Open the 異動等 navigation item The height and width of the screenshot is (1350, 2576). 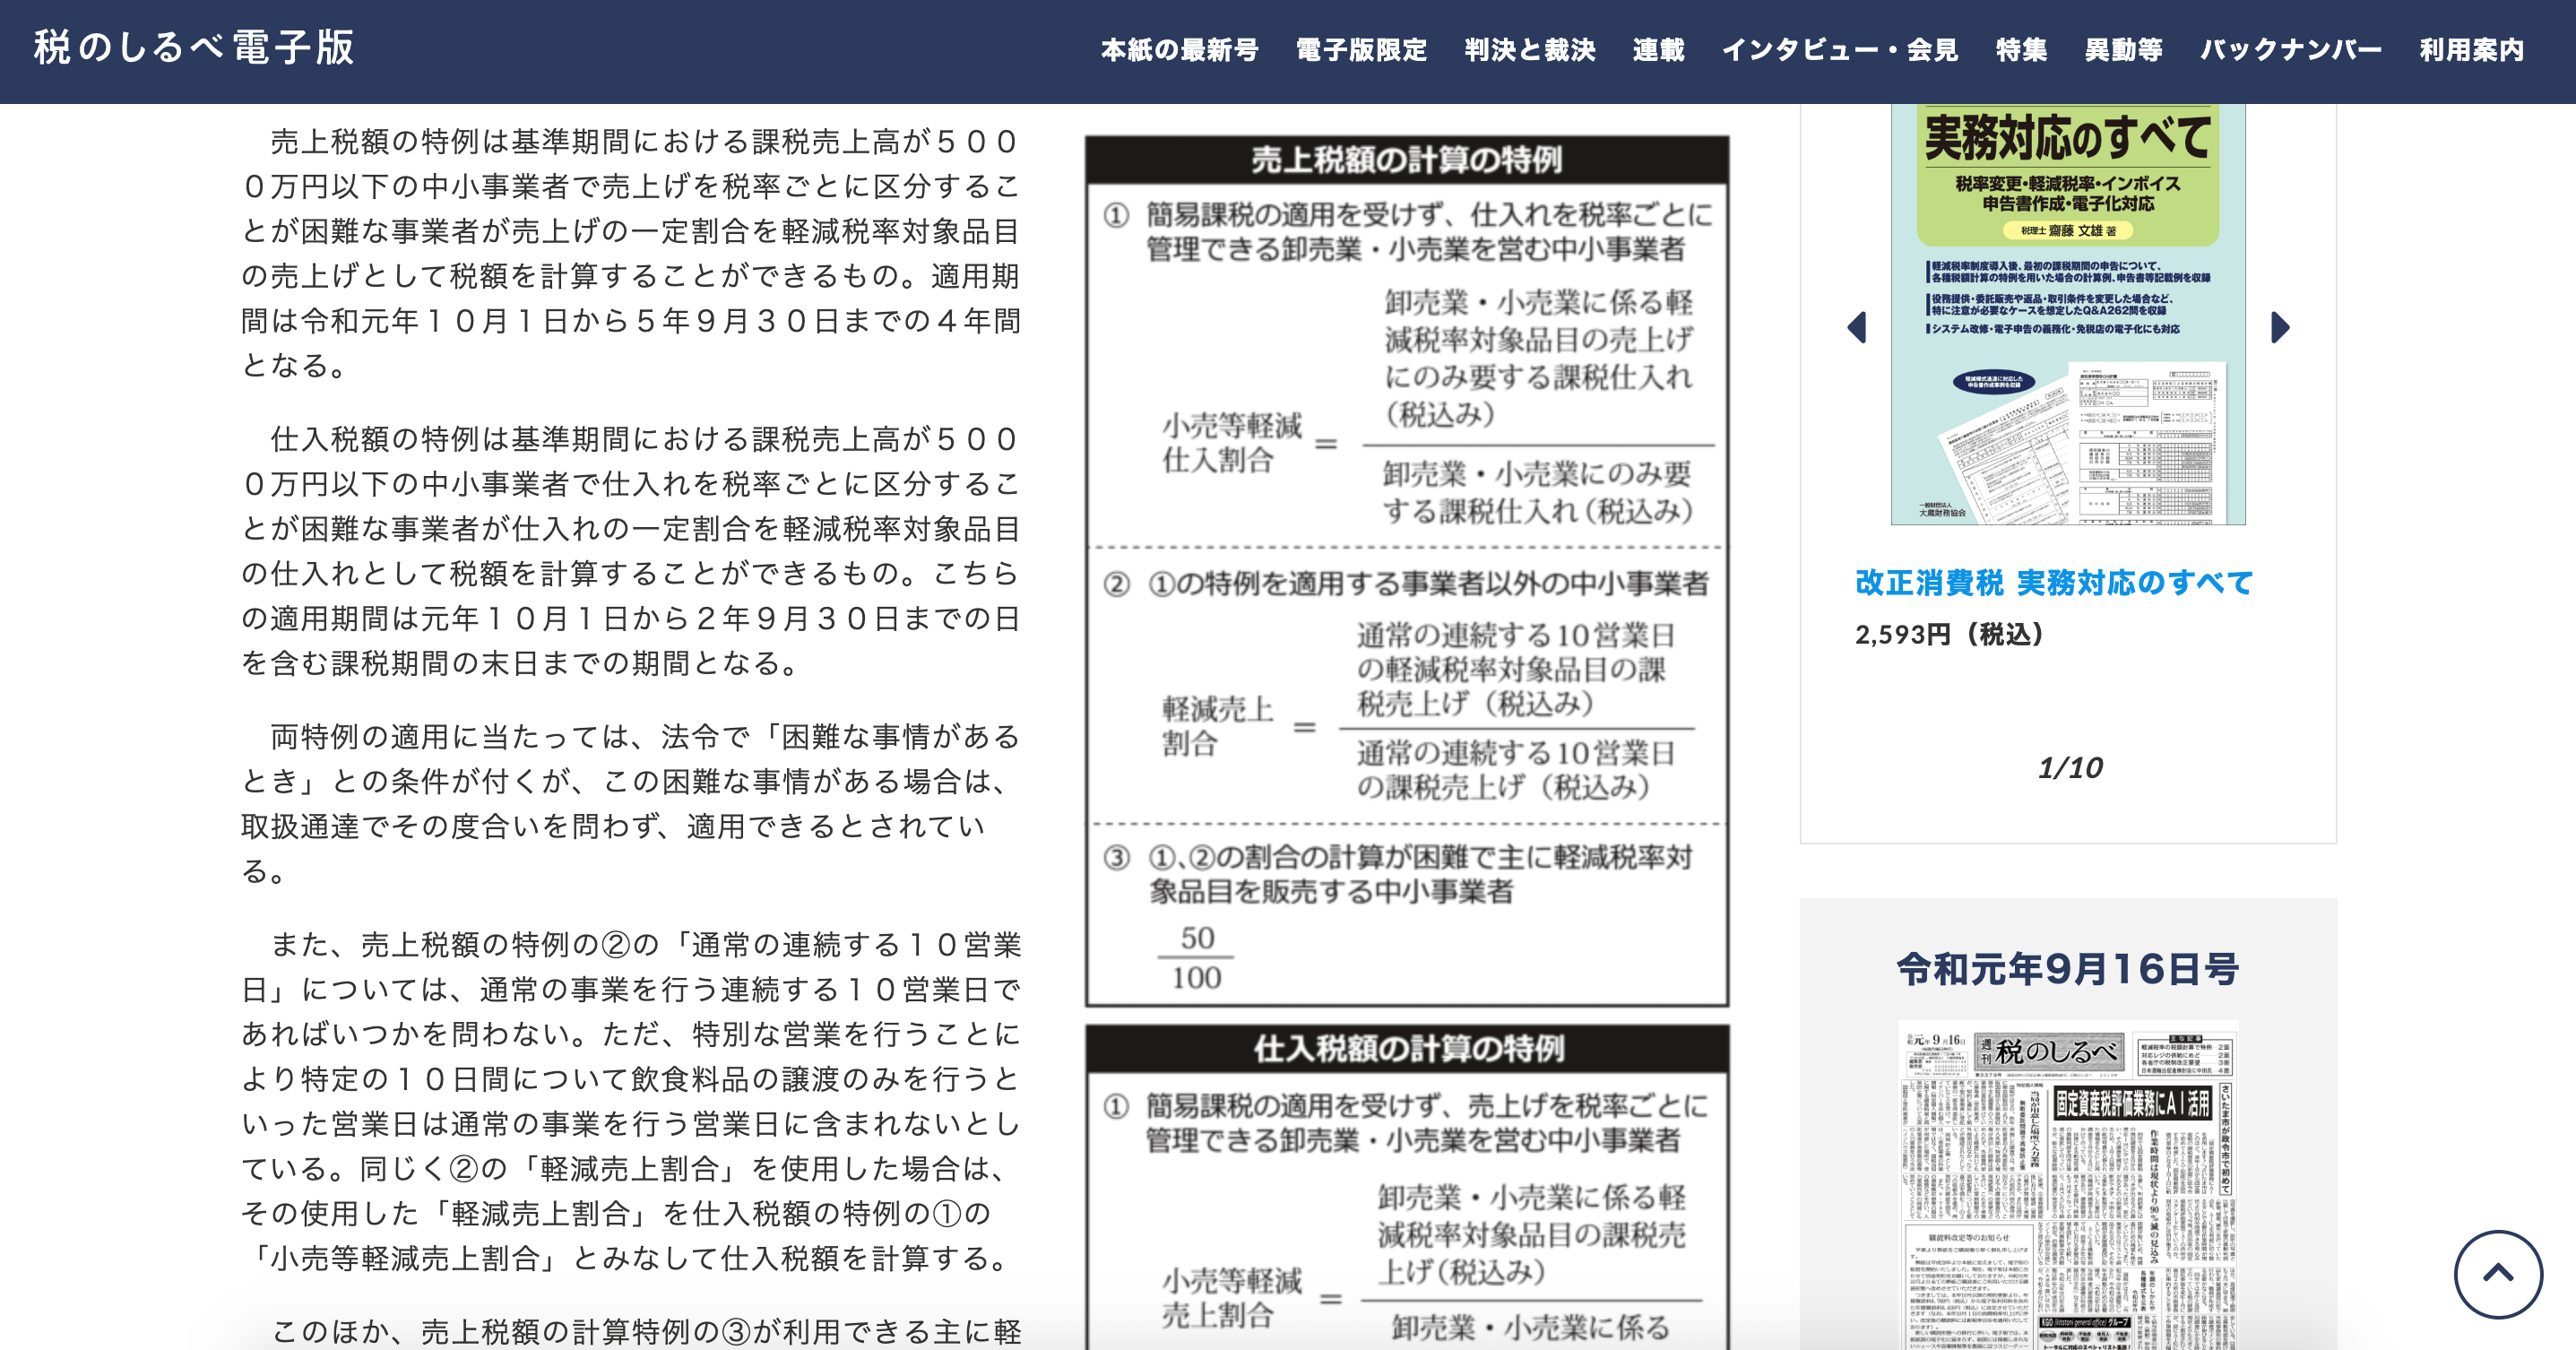pyautogui.click(x=2123, y=50)
